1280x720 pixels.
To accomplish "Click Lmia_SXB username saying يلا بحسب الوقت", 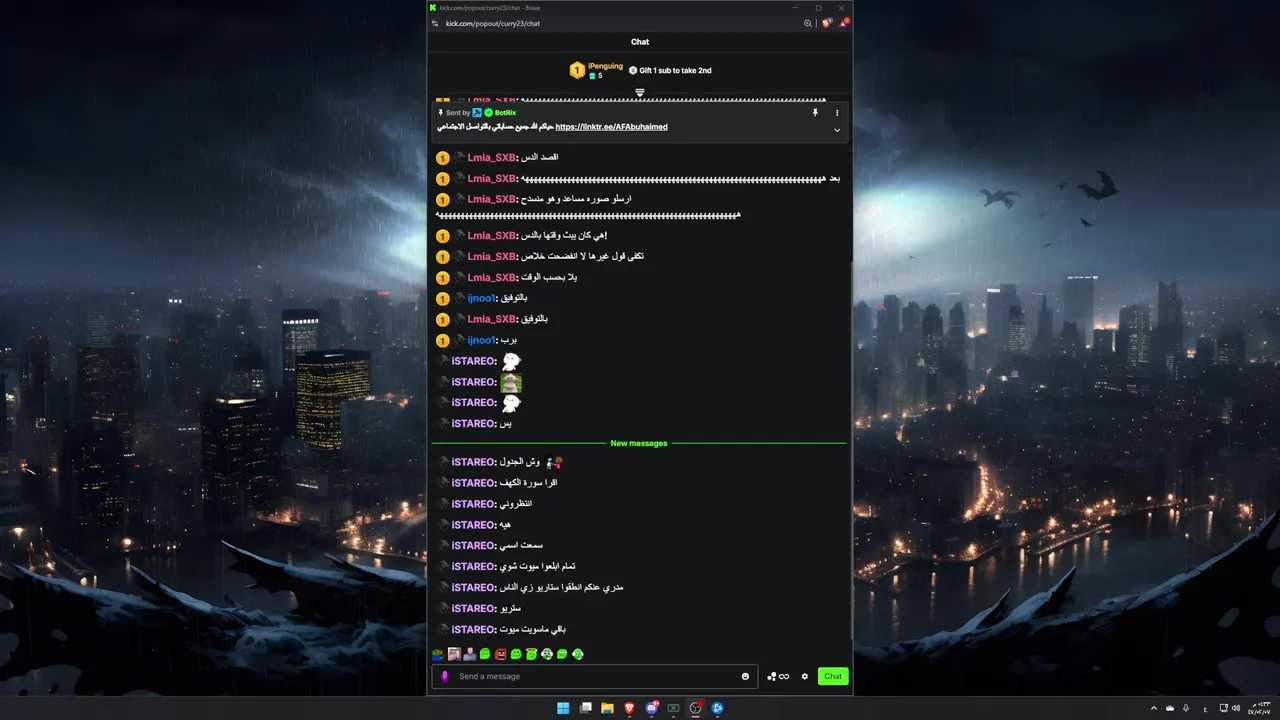I will tap(491, 277).
